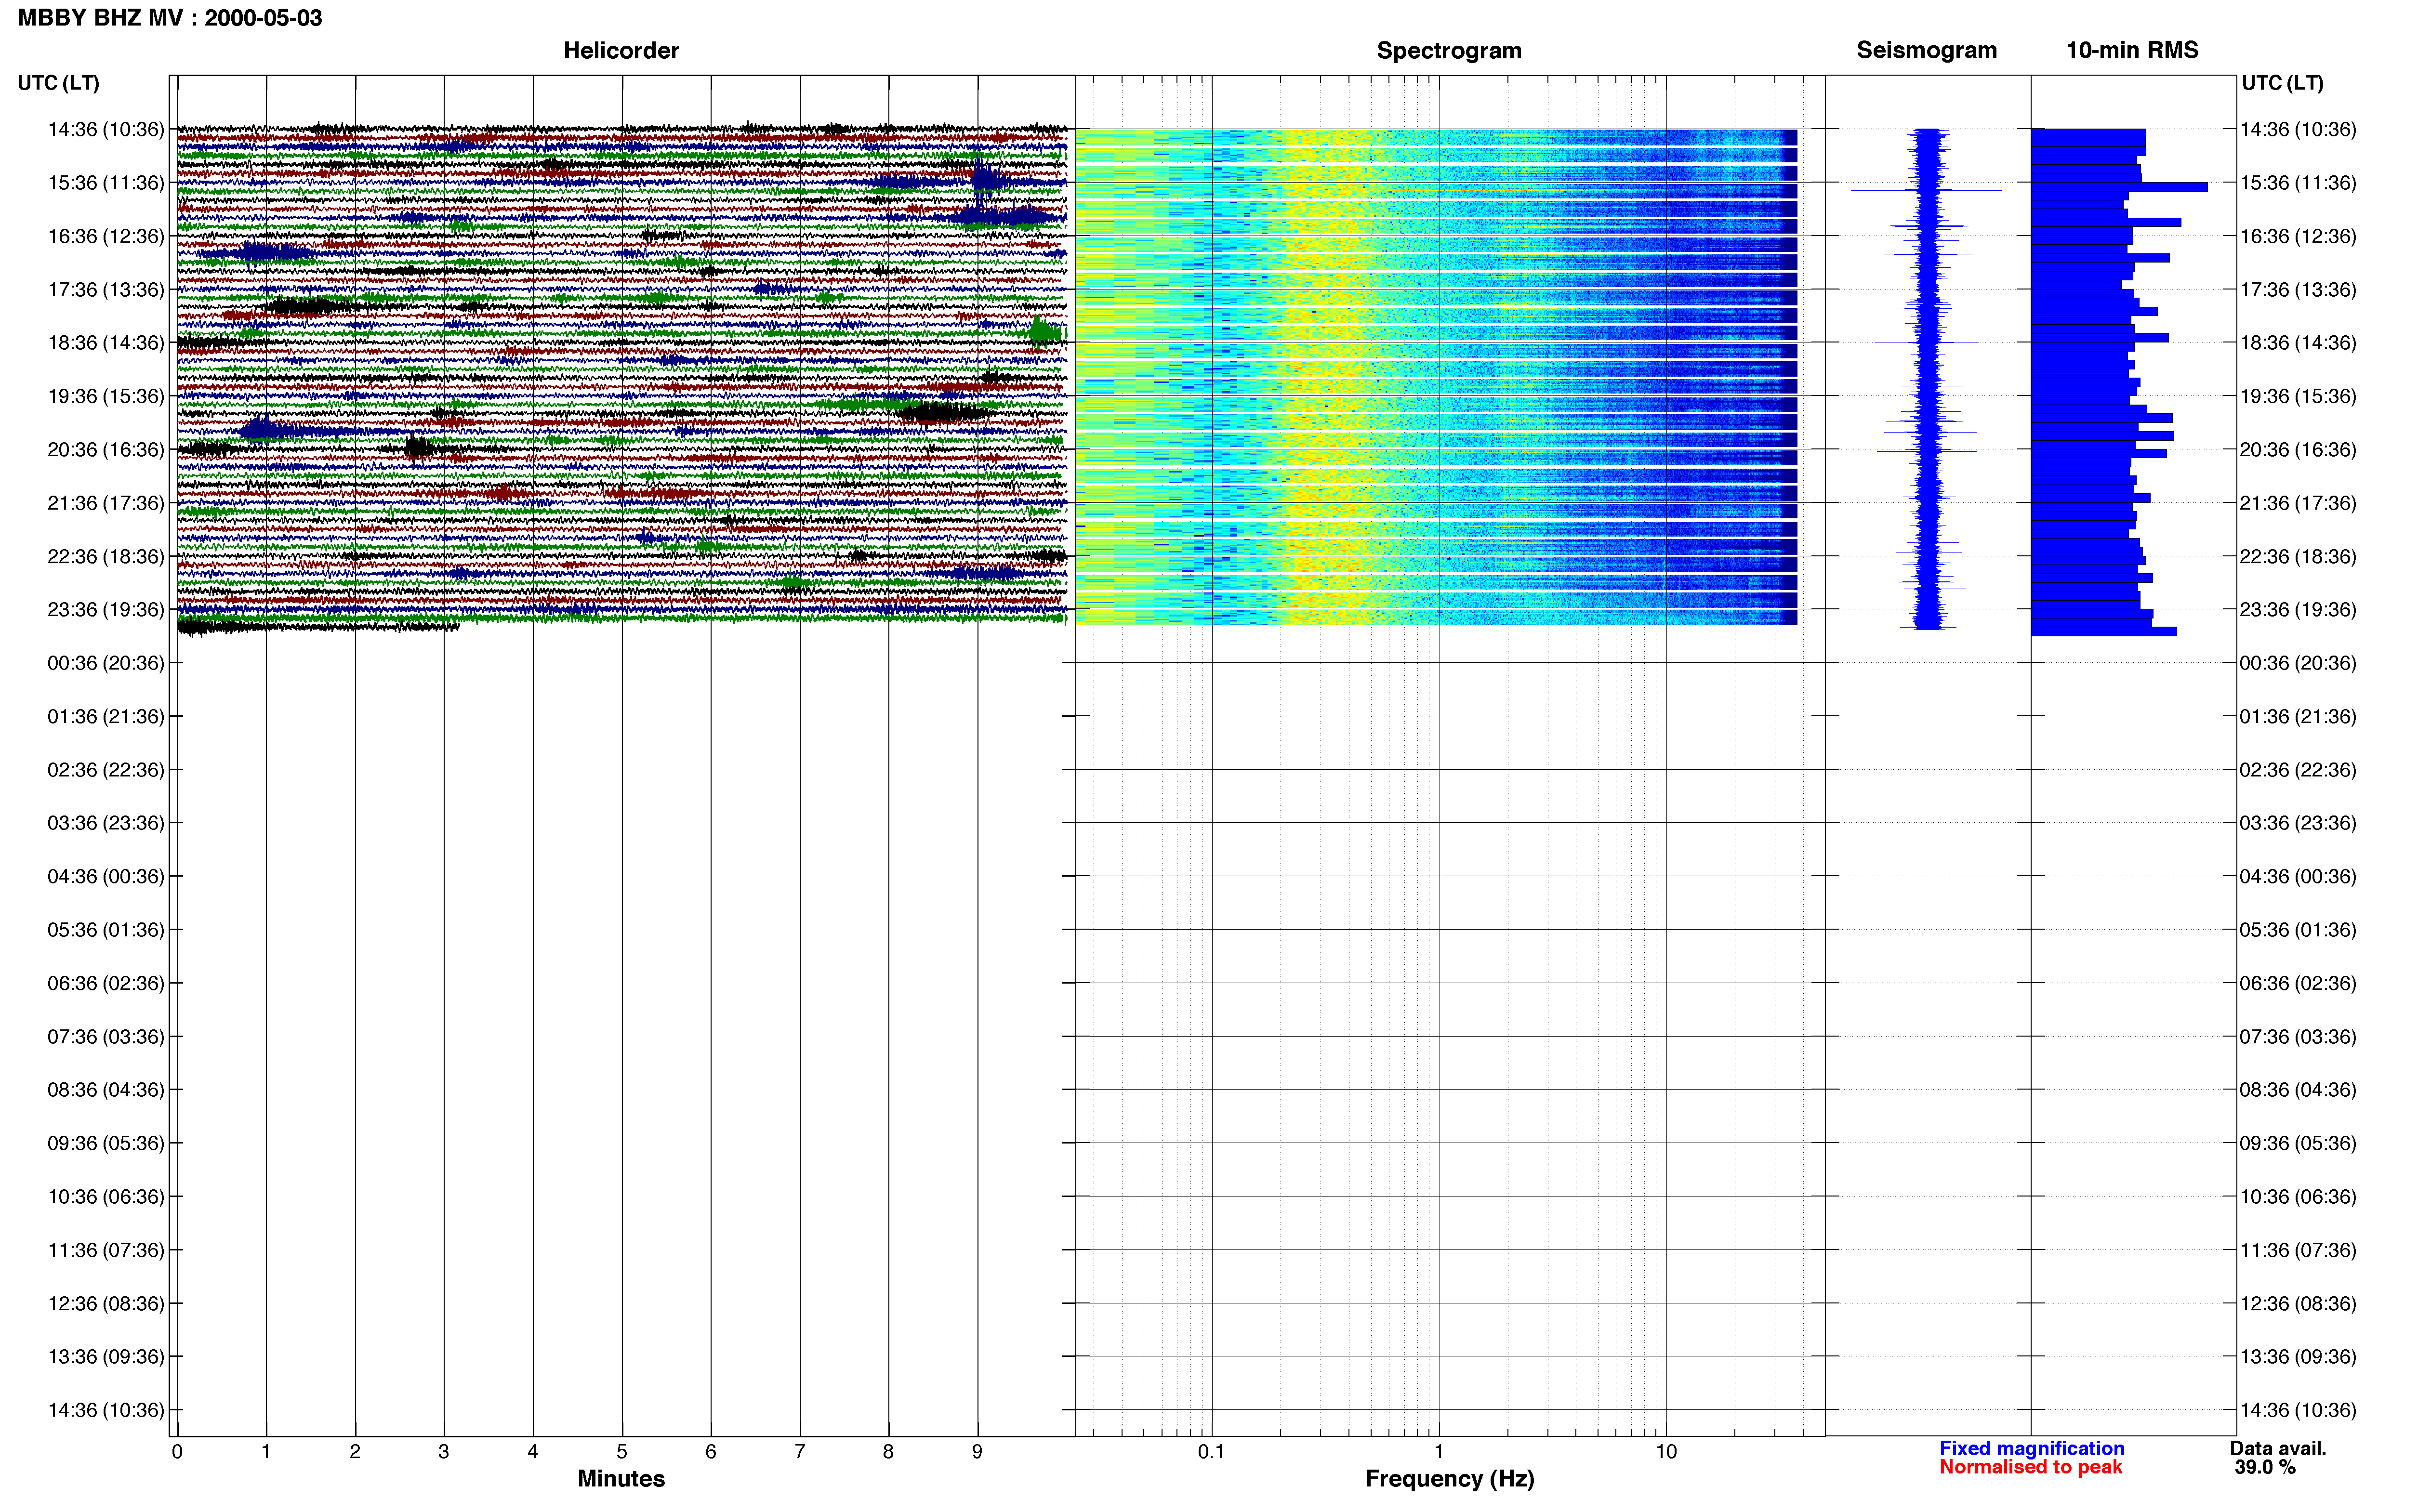Click the minute tick label 1
The height and width of the screenshot is (1512, 2418).
[266, 1452]
